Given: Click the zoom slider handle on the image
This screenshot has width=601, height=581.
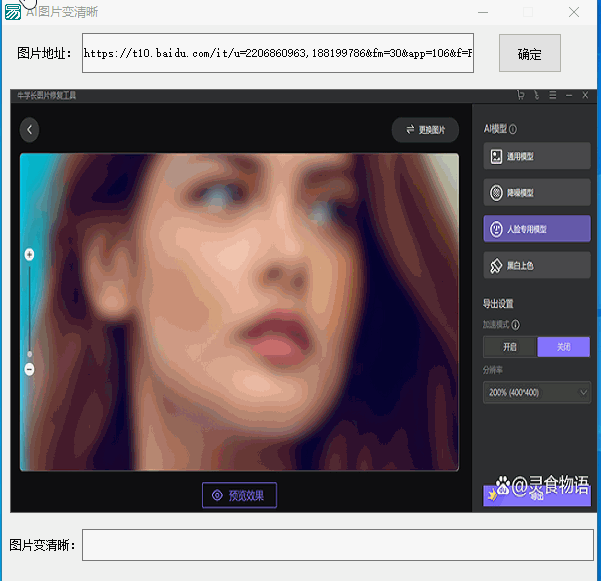Looking at the screenshot, I should click(x=29, y=353).
